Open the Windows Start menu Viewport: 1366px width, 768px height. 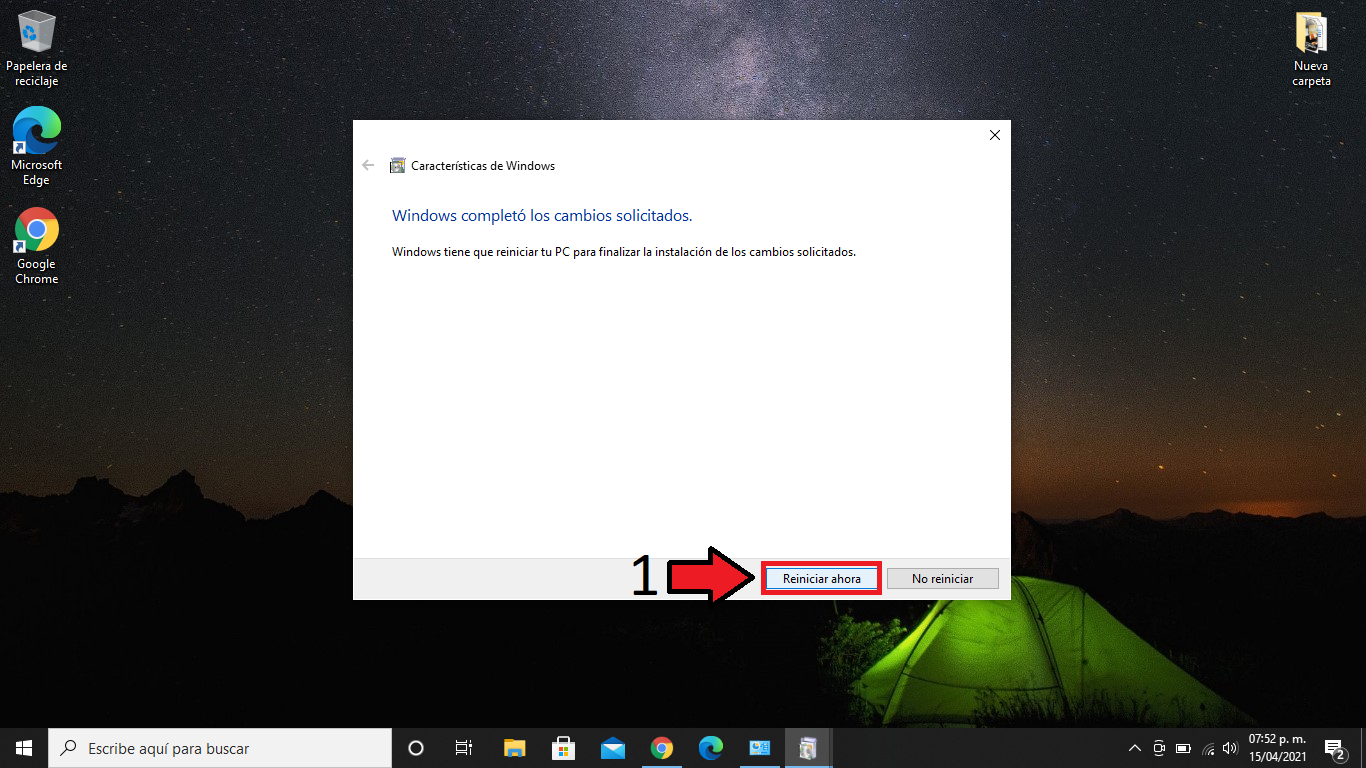click(24, 748)
